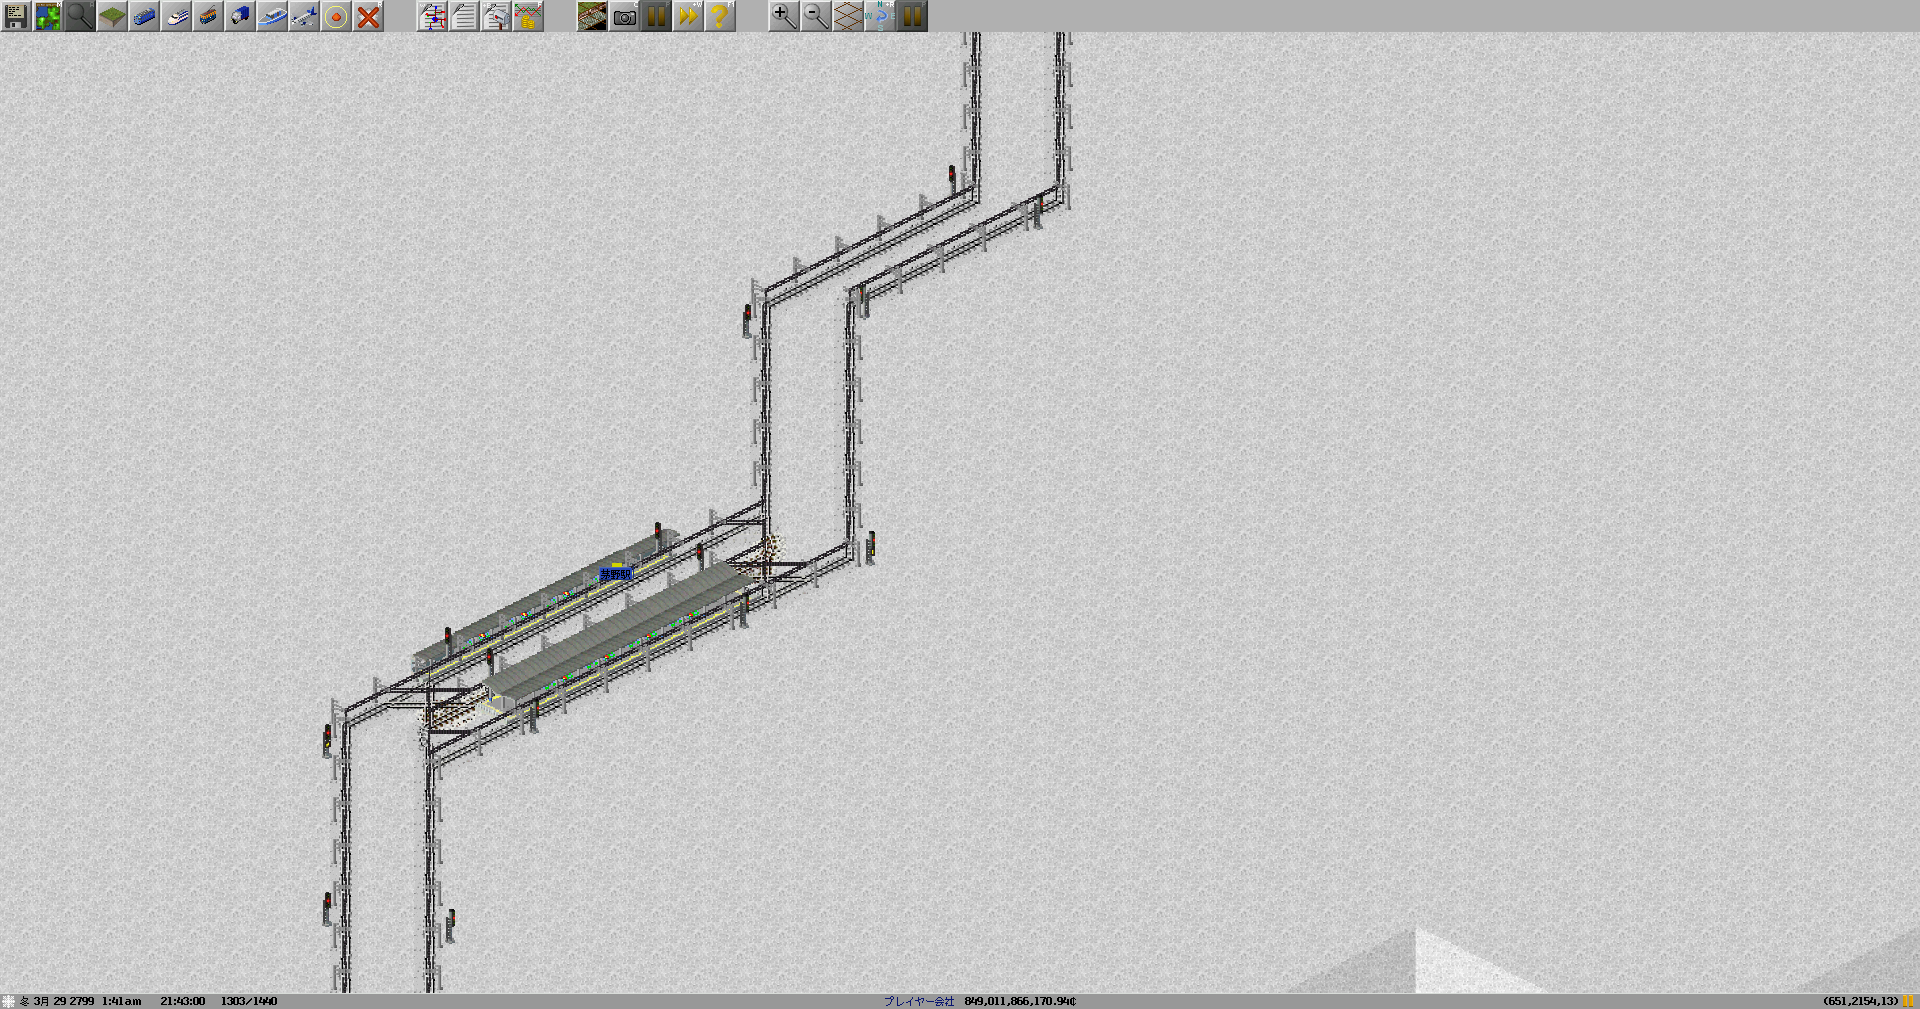The width and height of the screenshot is (1920, 1009).
Task: Open the finances chart window
Action: coord(528,16)
